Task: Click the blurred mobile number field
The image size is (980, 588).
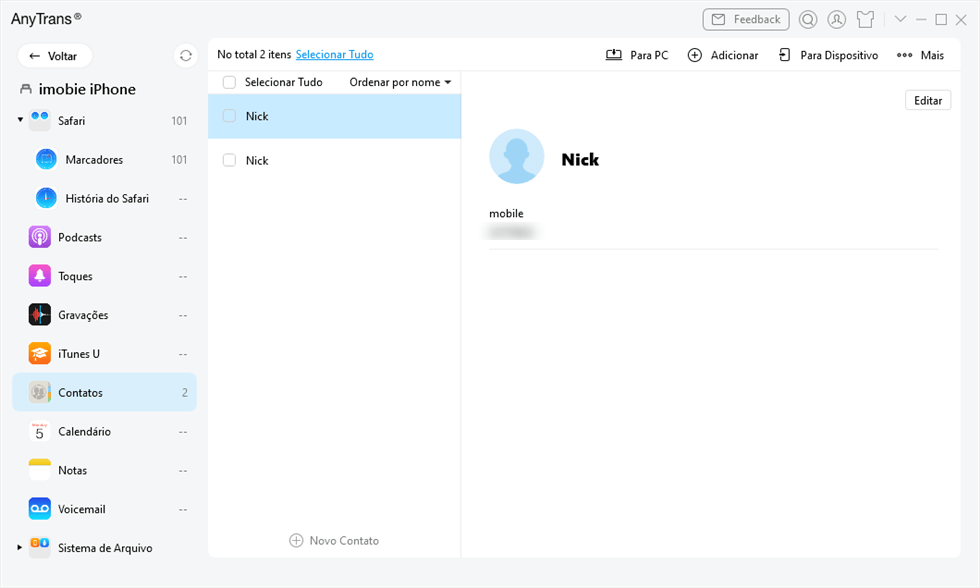Action: pyautogui.click(x=514, y=232)
